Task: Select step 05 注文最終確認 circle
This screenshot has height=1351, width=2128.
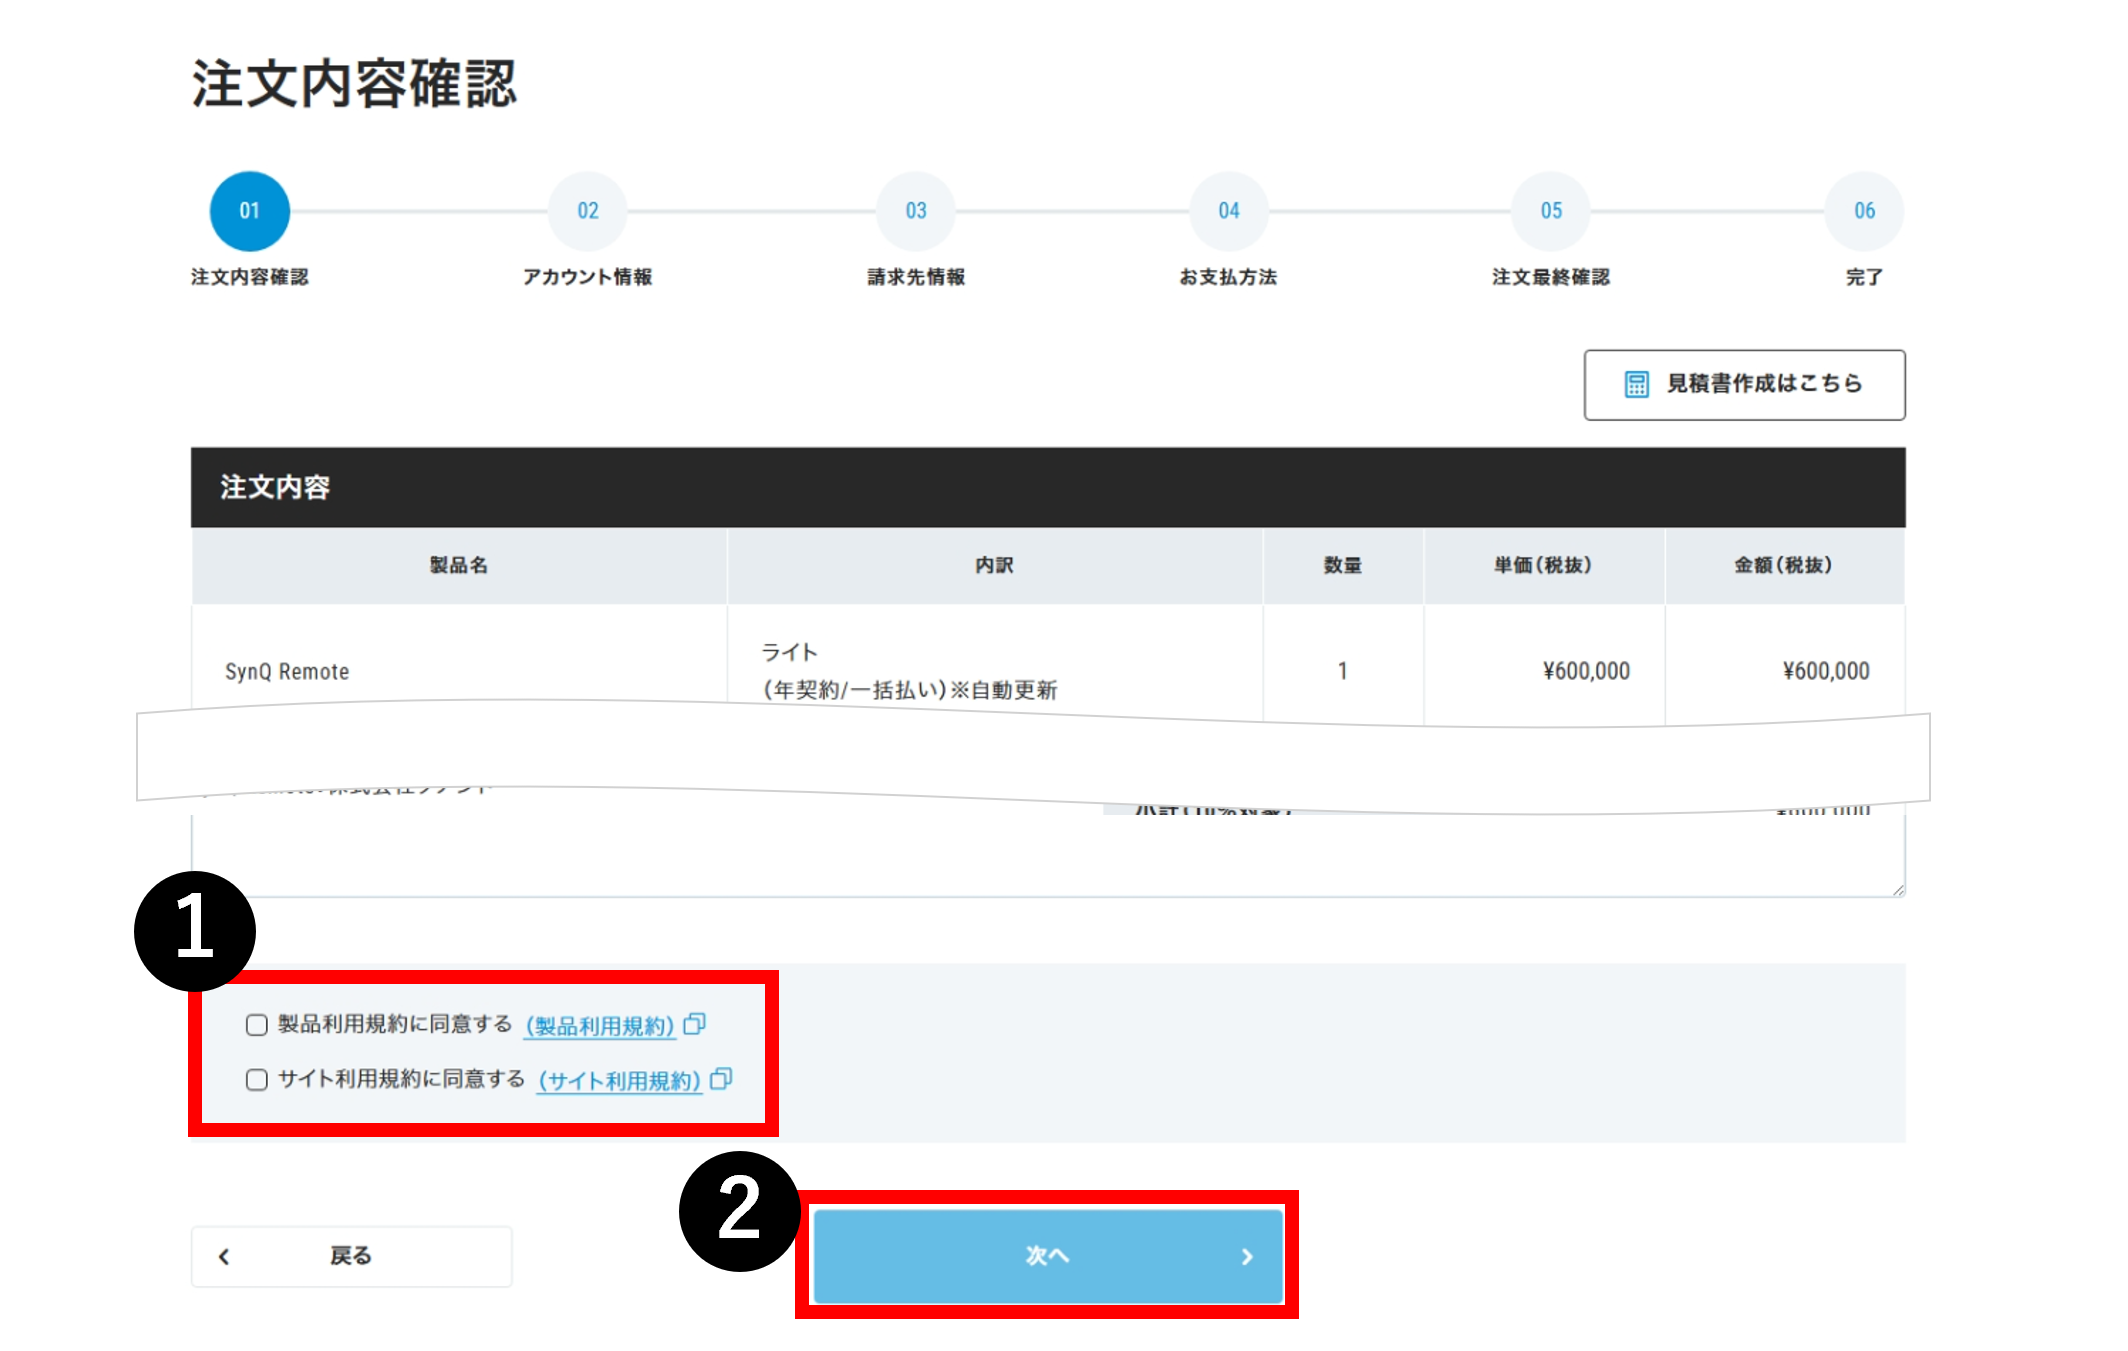Action: point(1550,211)
